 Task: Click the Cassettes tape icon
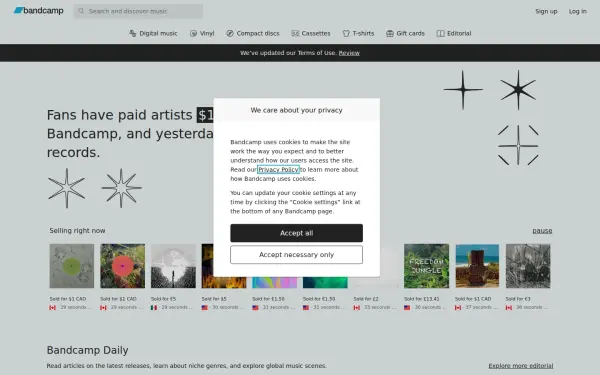coord(295,33)
